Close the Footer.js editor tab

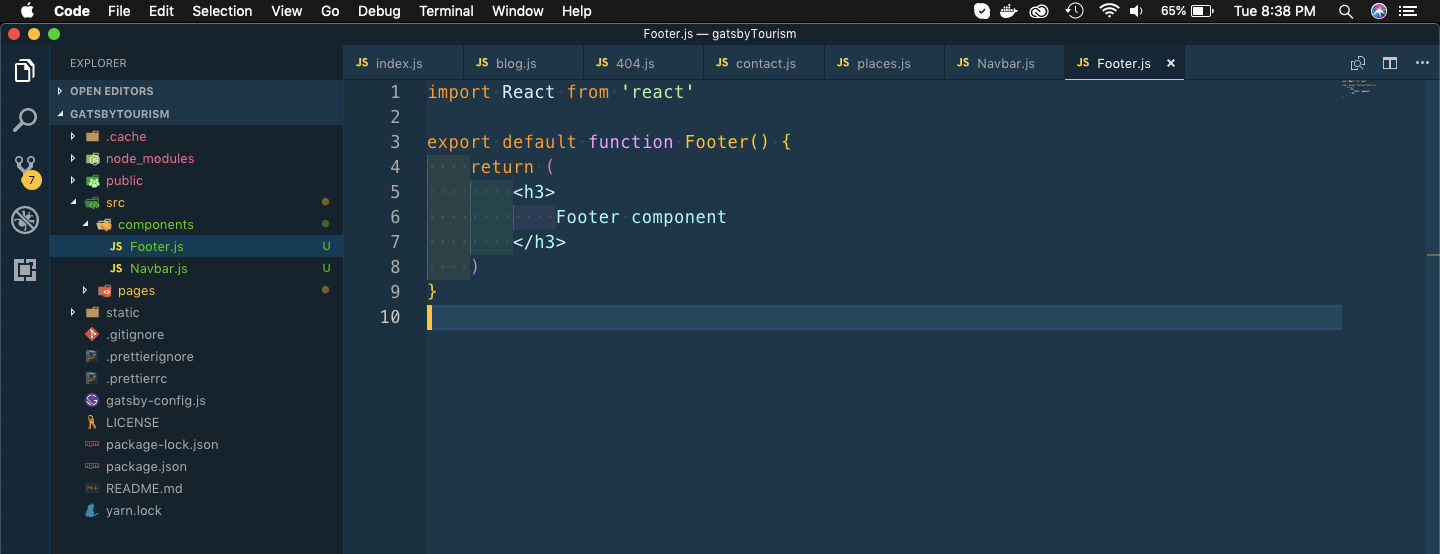point(1171,63)
